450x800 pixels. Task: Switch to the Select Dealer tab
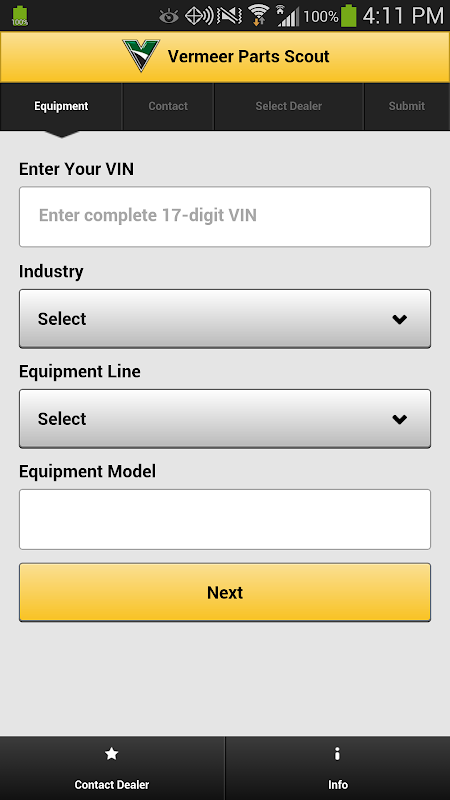click(x=289, y=107)
